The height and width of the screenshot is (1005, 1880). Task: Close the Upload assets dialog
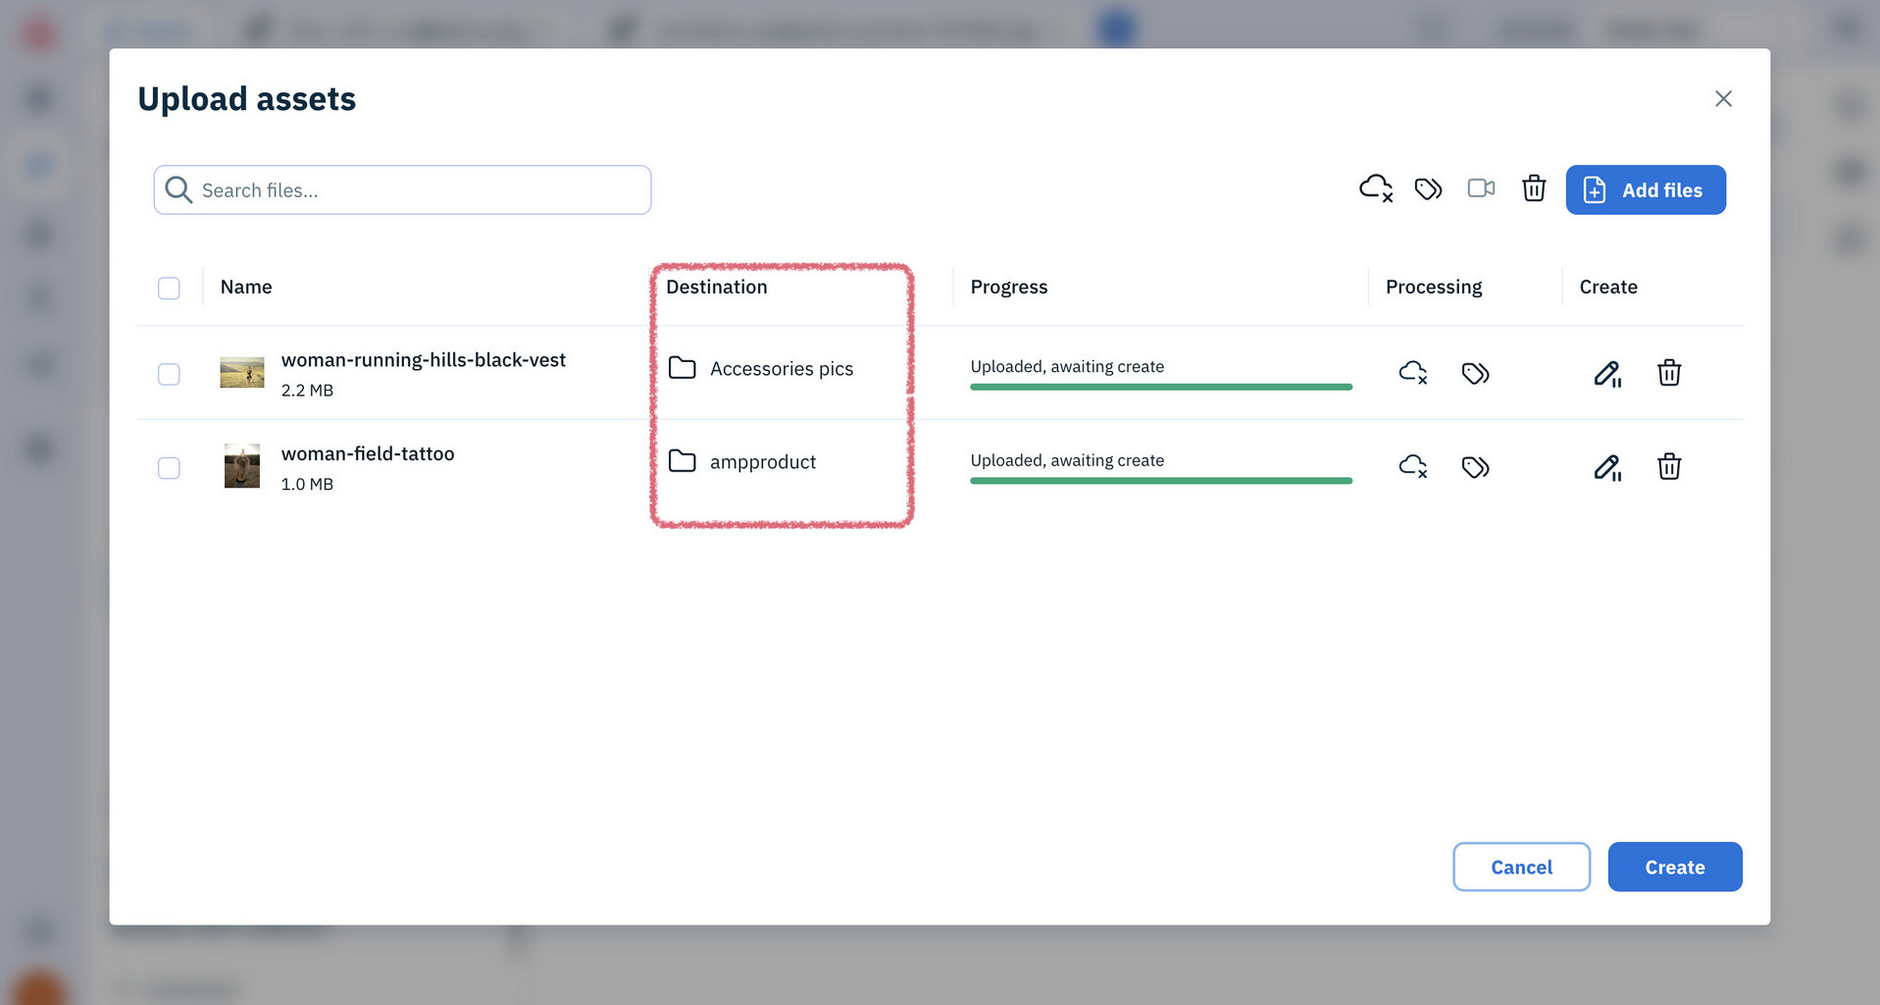[1723, 99]
